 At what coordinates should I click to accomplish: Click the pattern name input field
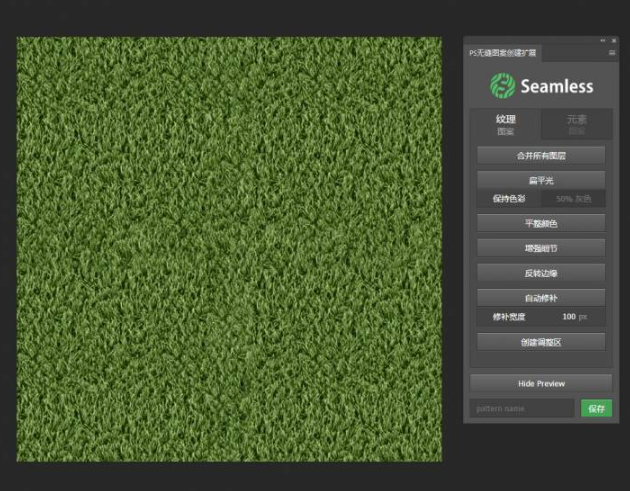click(522, 408)
